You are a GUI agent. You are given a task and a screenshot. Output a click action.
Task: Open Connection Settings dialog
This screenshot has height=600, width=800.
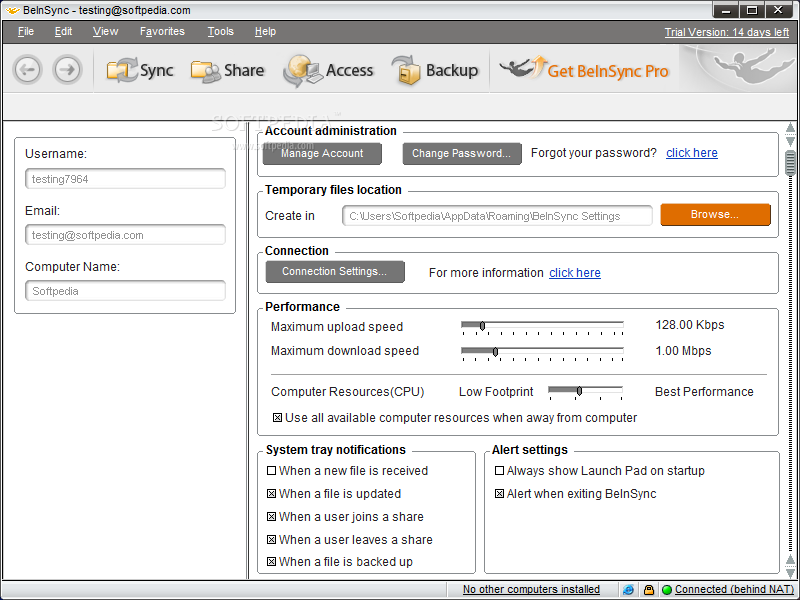coord(335,271)
